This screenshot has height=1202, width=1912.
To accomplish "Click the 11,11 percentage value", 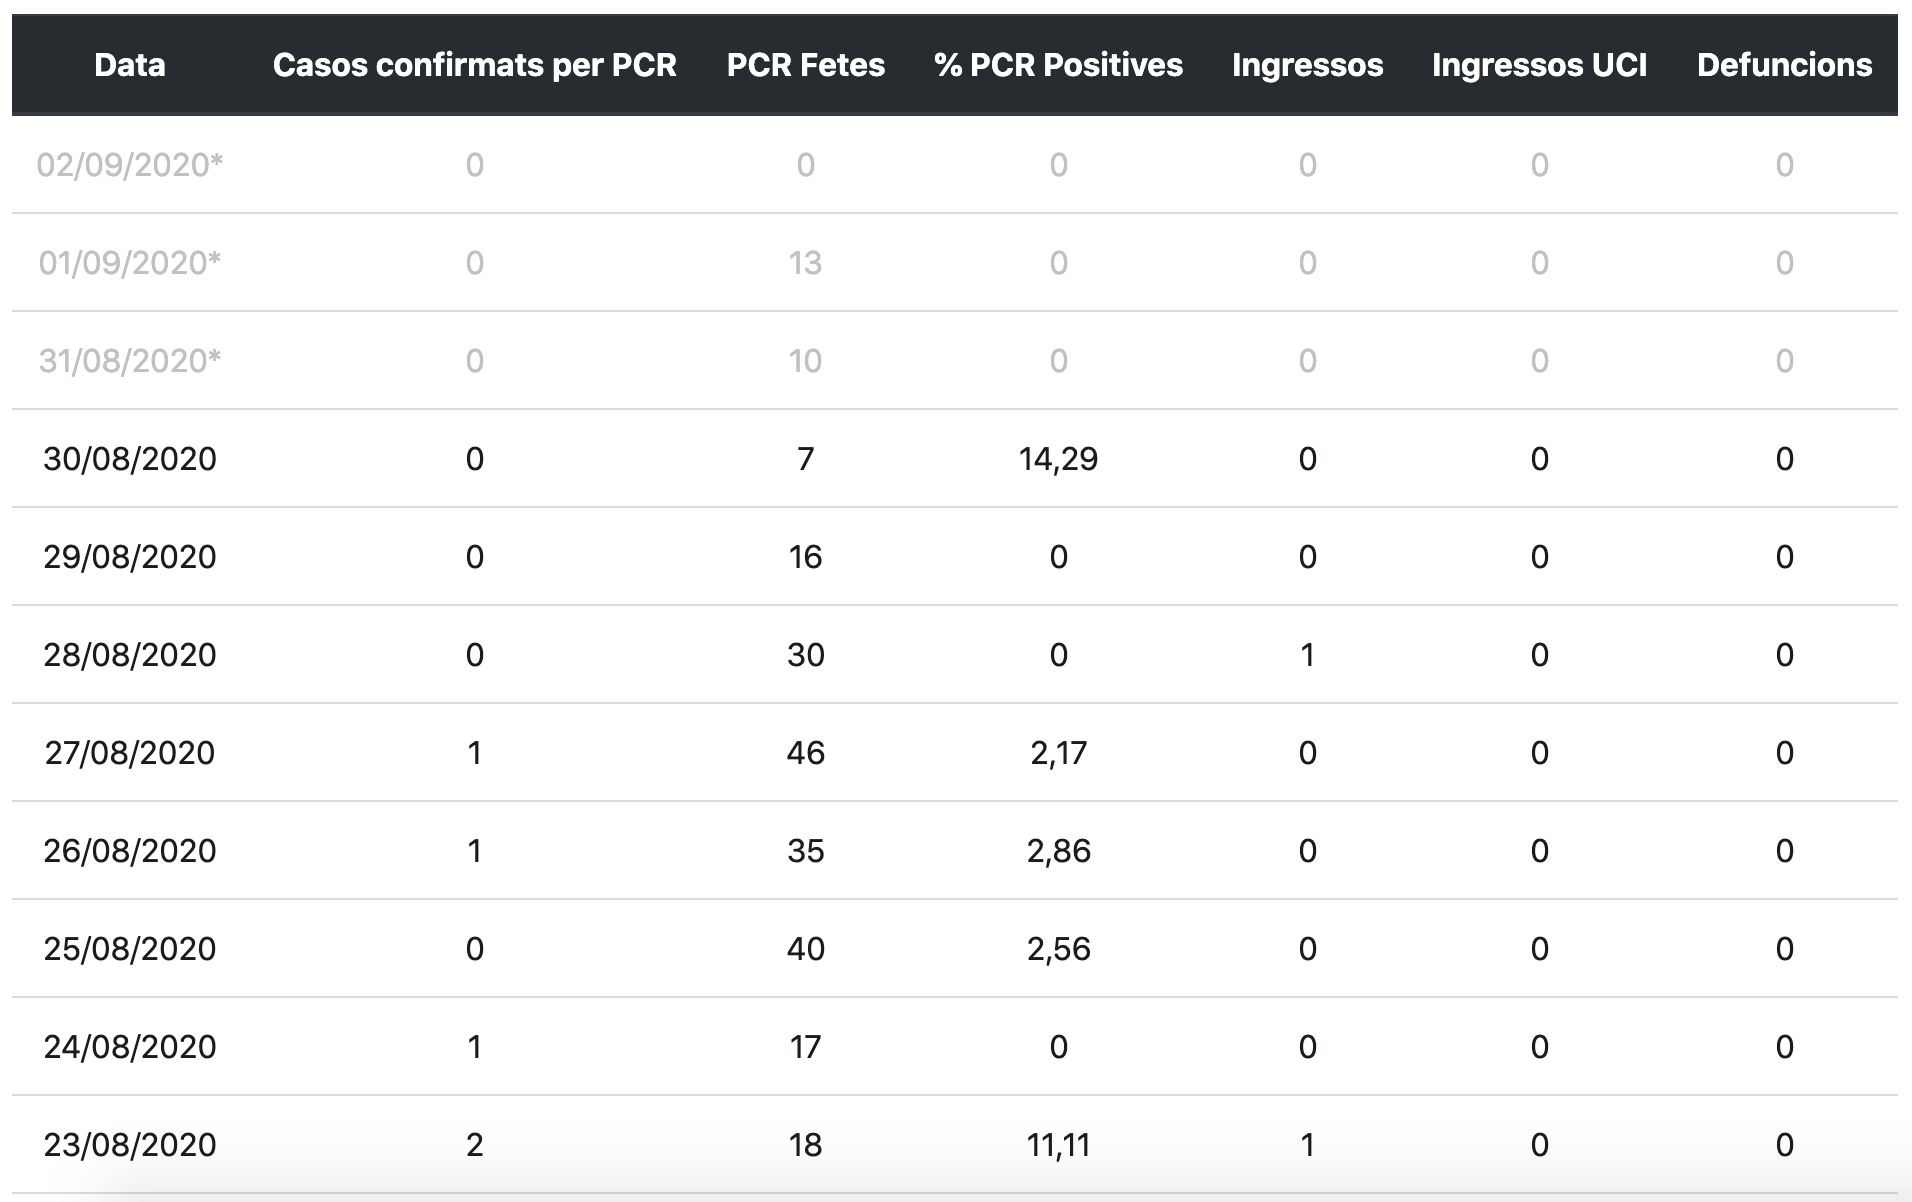I will click(1058, 1144).
